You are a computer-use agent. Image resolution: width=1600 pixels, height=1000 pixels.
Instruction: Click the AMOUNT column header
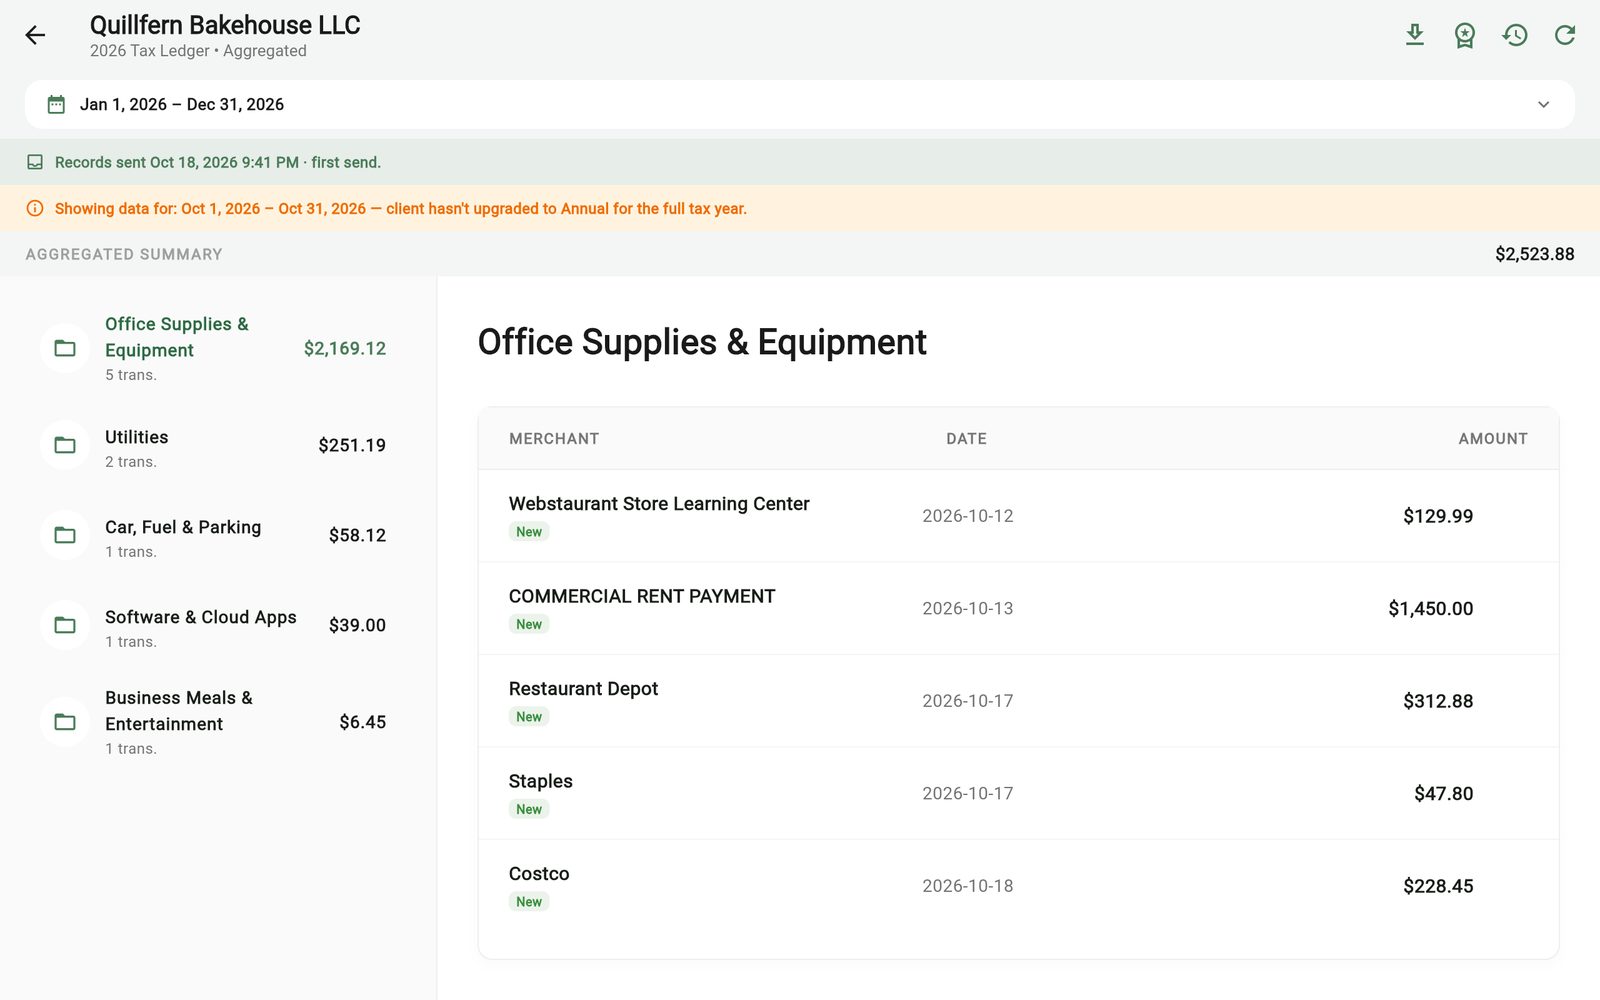pyautogui.click(x=1493, y=439)
